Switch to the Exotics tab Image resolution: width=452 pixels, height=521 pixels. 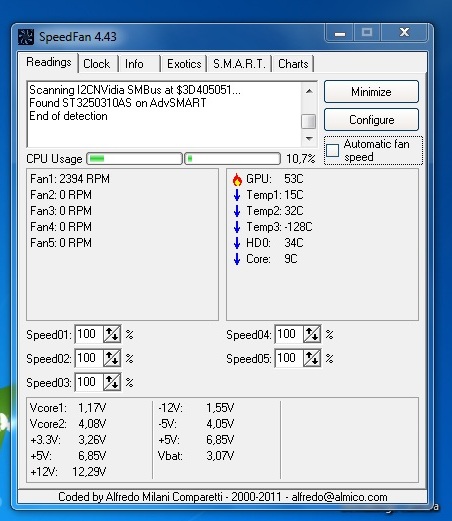[184, 64]
